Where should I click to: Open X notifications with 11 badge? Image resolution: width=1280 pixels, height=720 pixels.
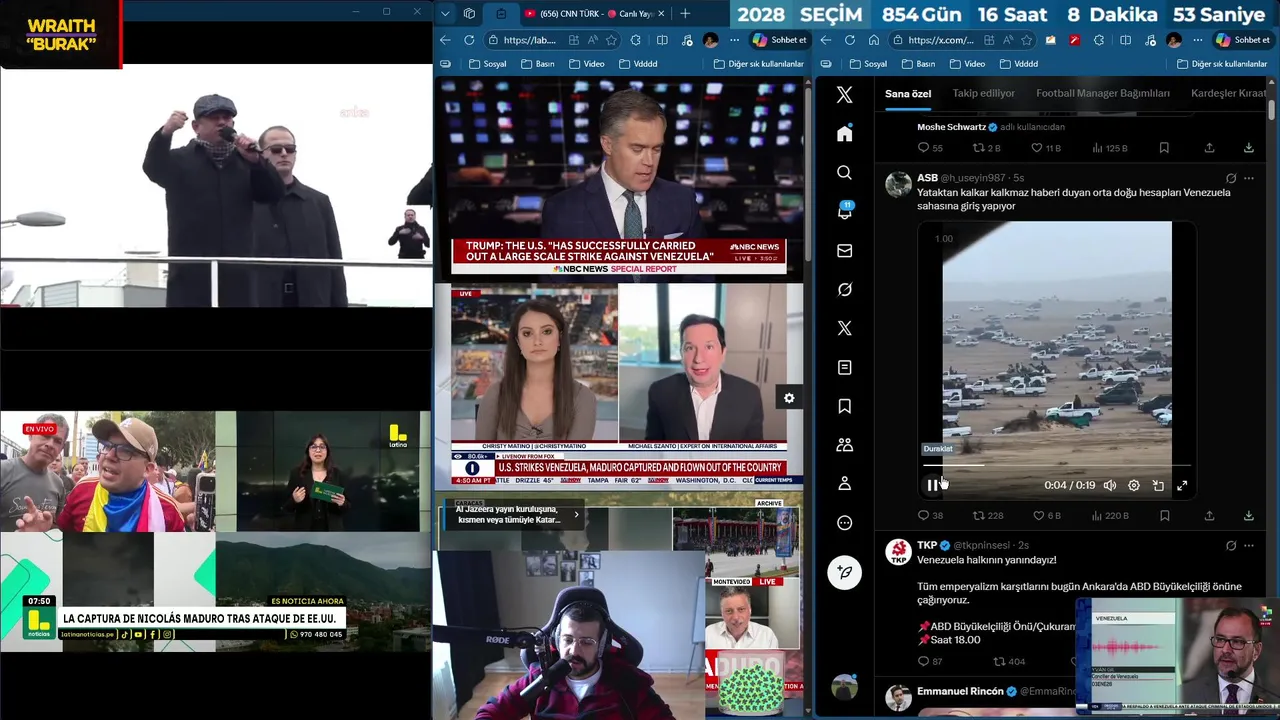pyautogui.click(x=845, y=211)
